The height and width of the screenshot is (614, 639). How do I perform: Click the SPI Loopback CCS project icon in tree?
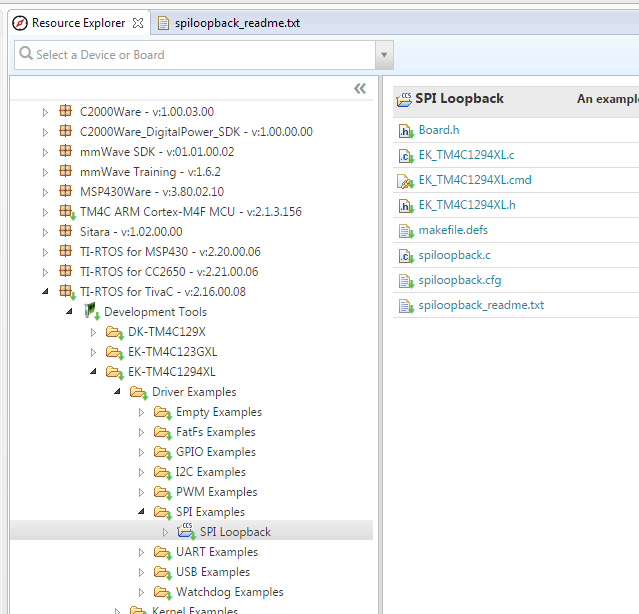pyautogui.click(x=186, y=531)
